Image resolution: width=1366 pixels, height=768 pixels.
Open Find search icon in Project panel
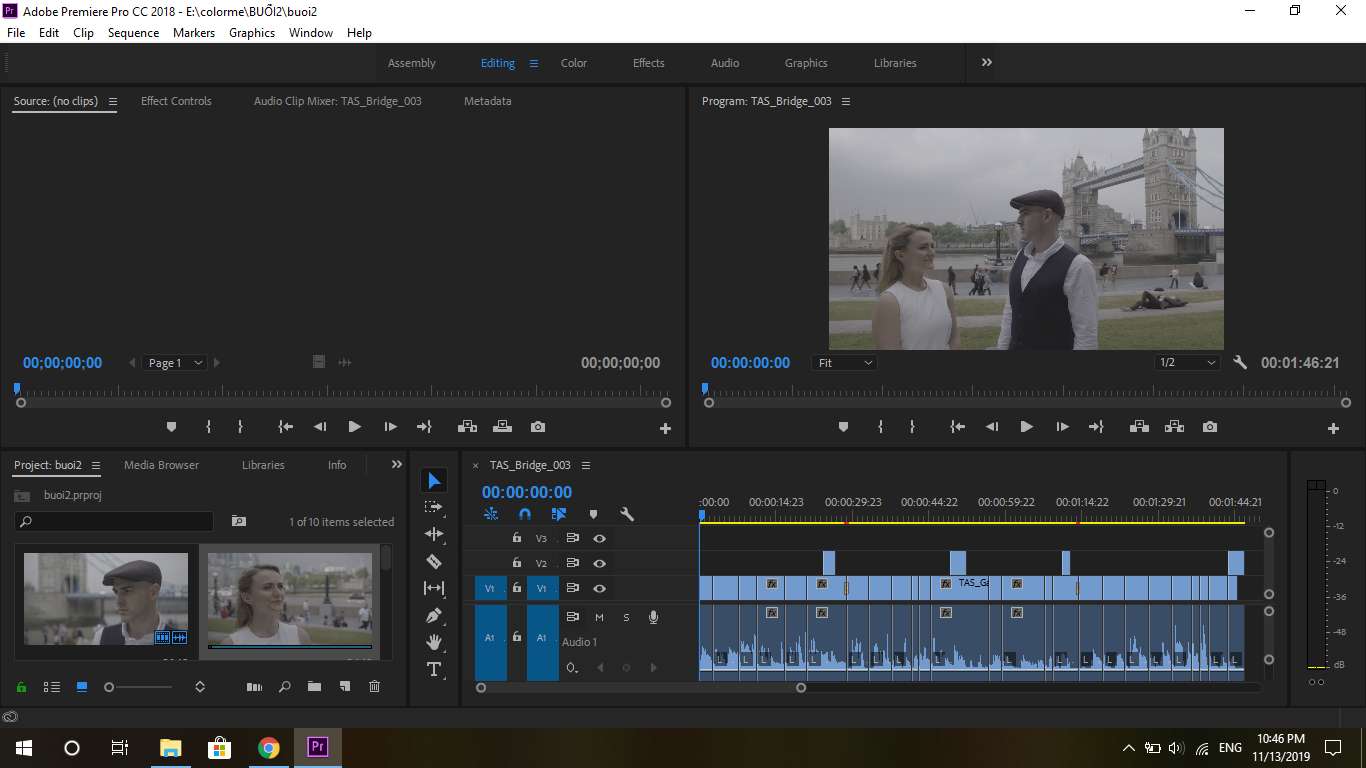(285, 687)
